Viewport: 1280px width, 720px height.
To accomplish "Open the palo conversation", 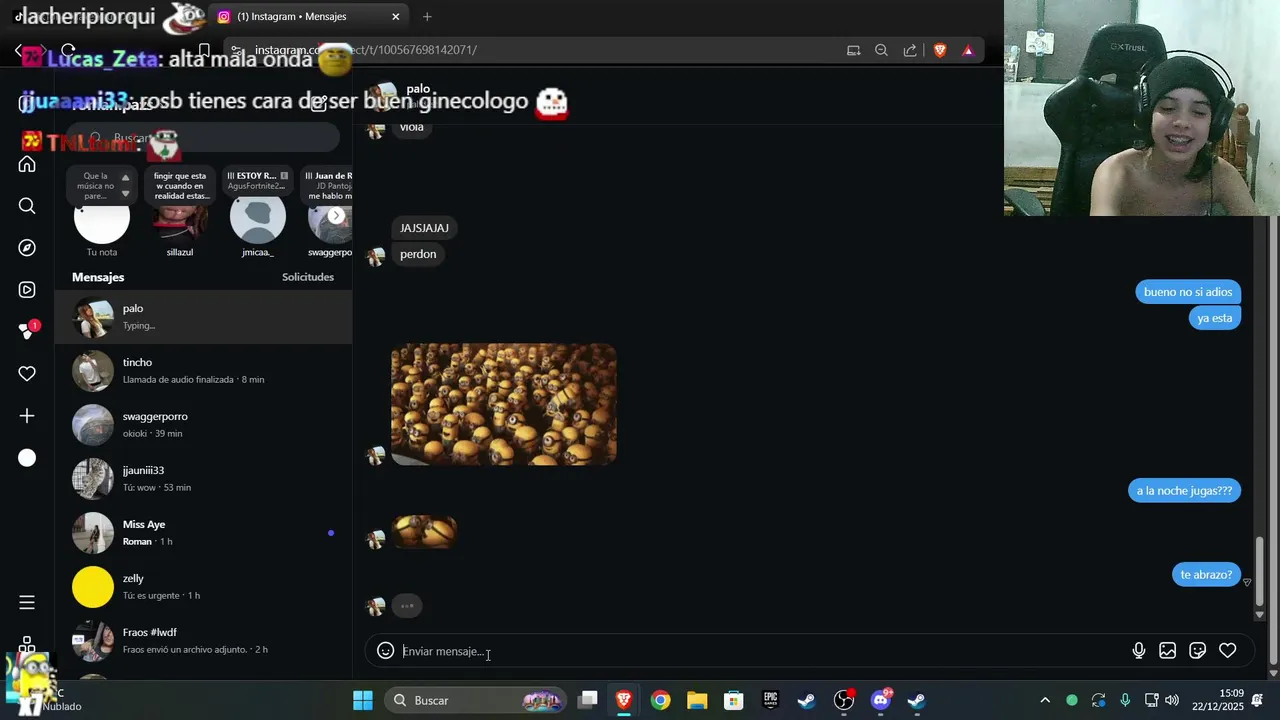I will pos(203,316).
